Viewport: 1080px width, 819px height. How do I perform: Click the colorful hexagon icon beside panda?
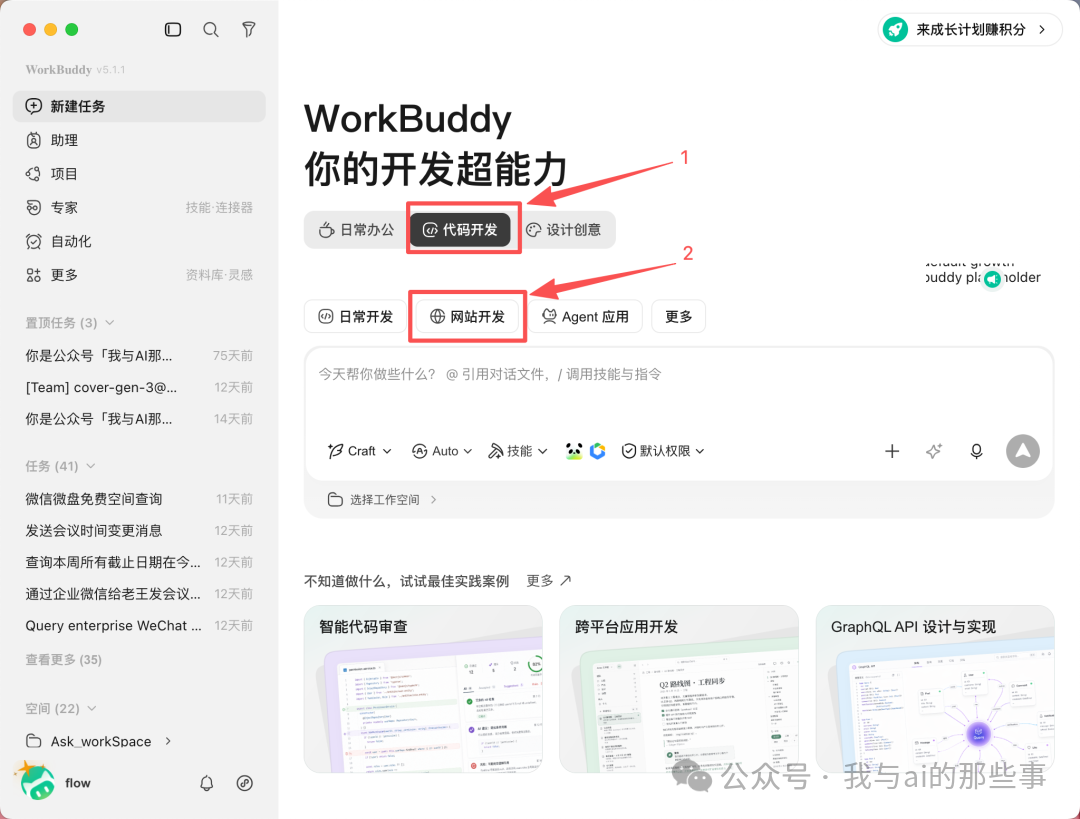click(598, 450)
